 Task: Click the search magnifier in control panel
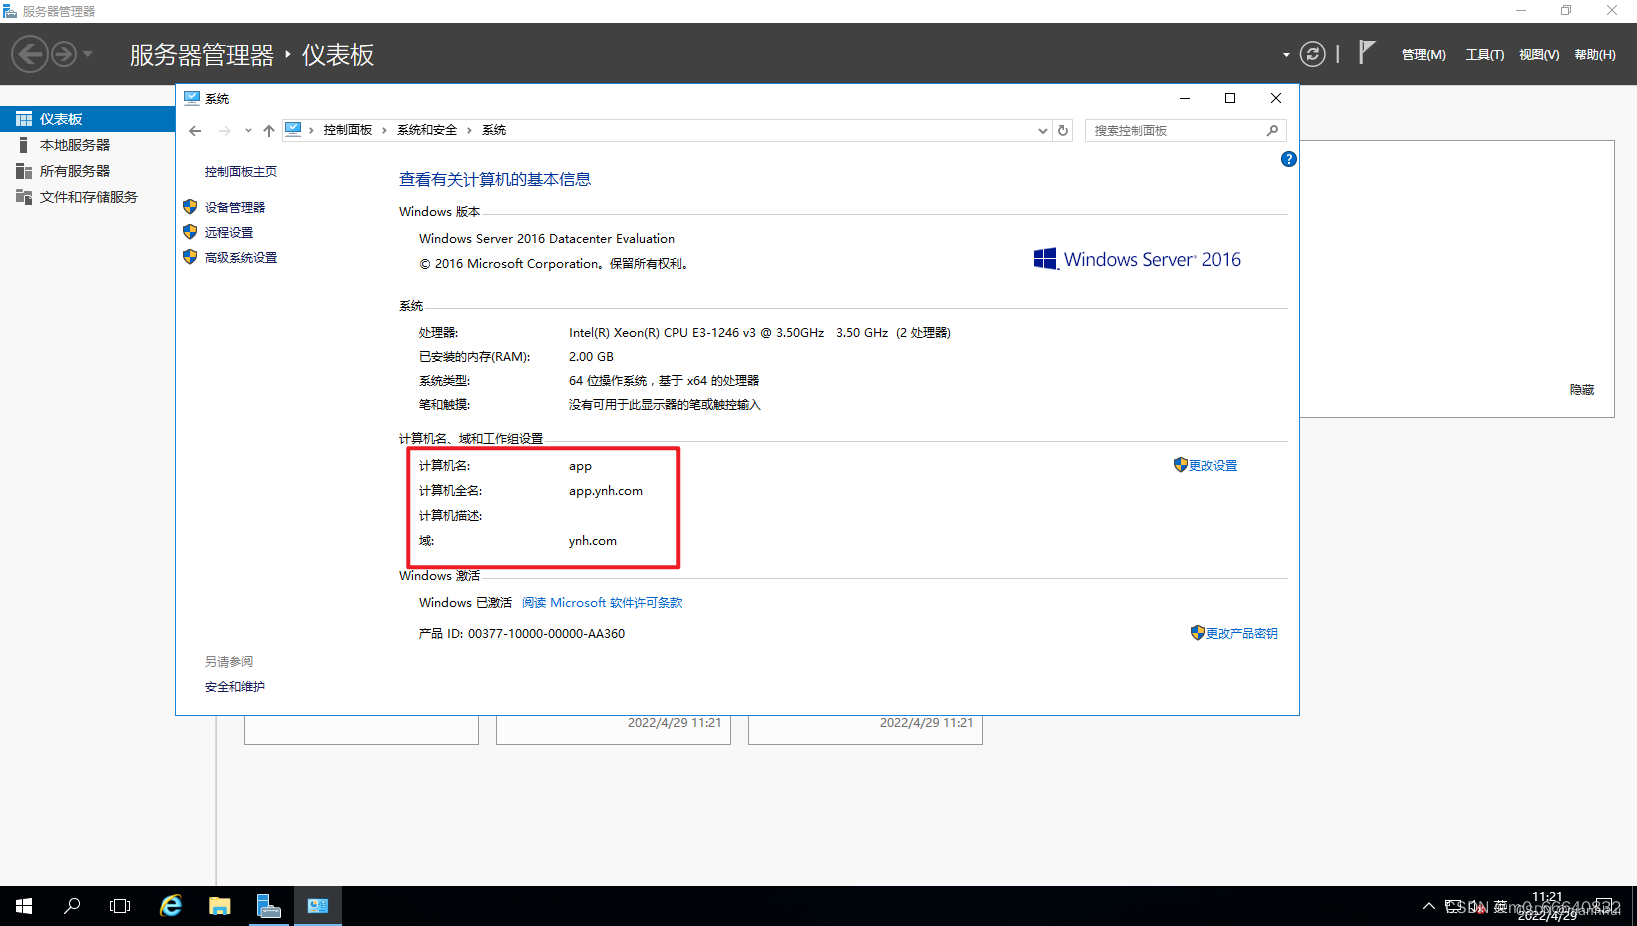click(x=1272, y=131)
